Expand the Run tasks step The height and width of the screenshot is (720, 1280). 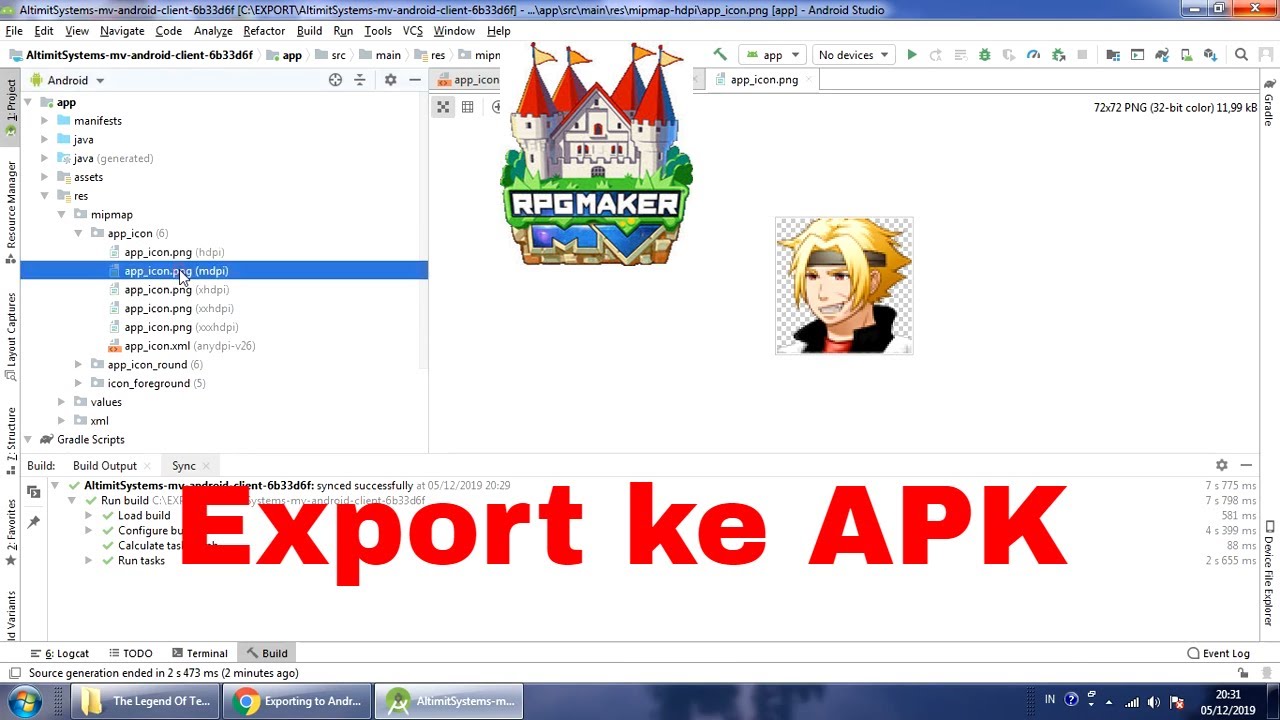tap(88, 561)
